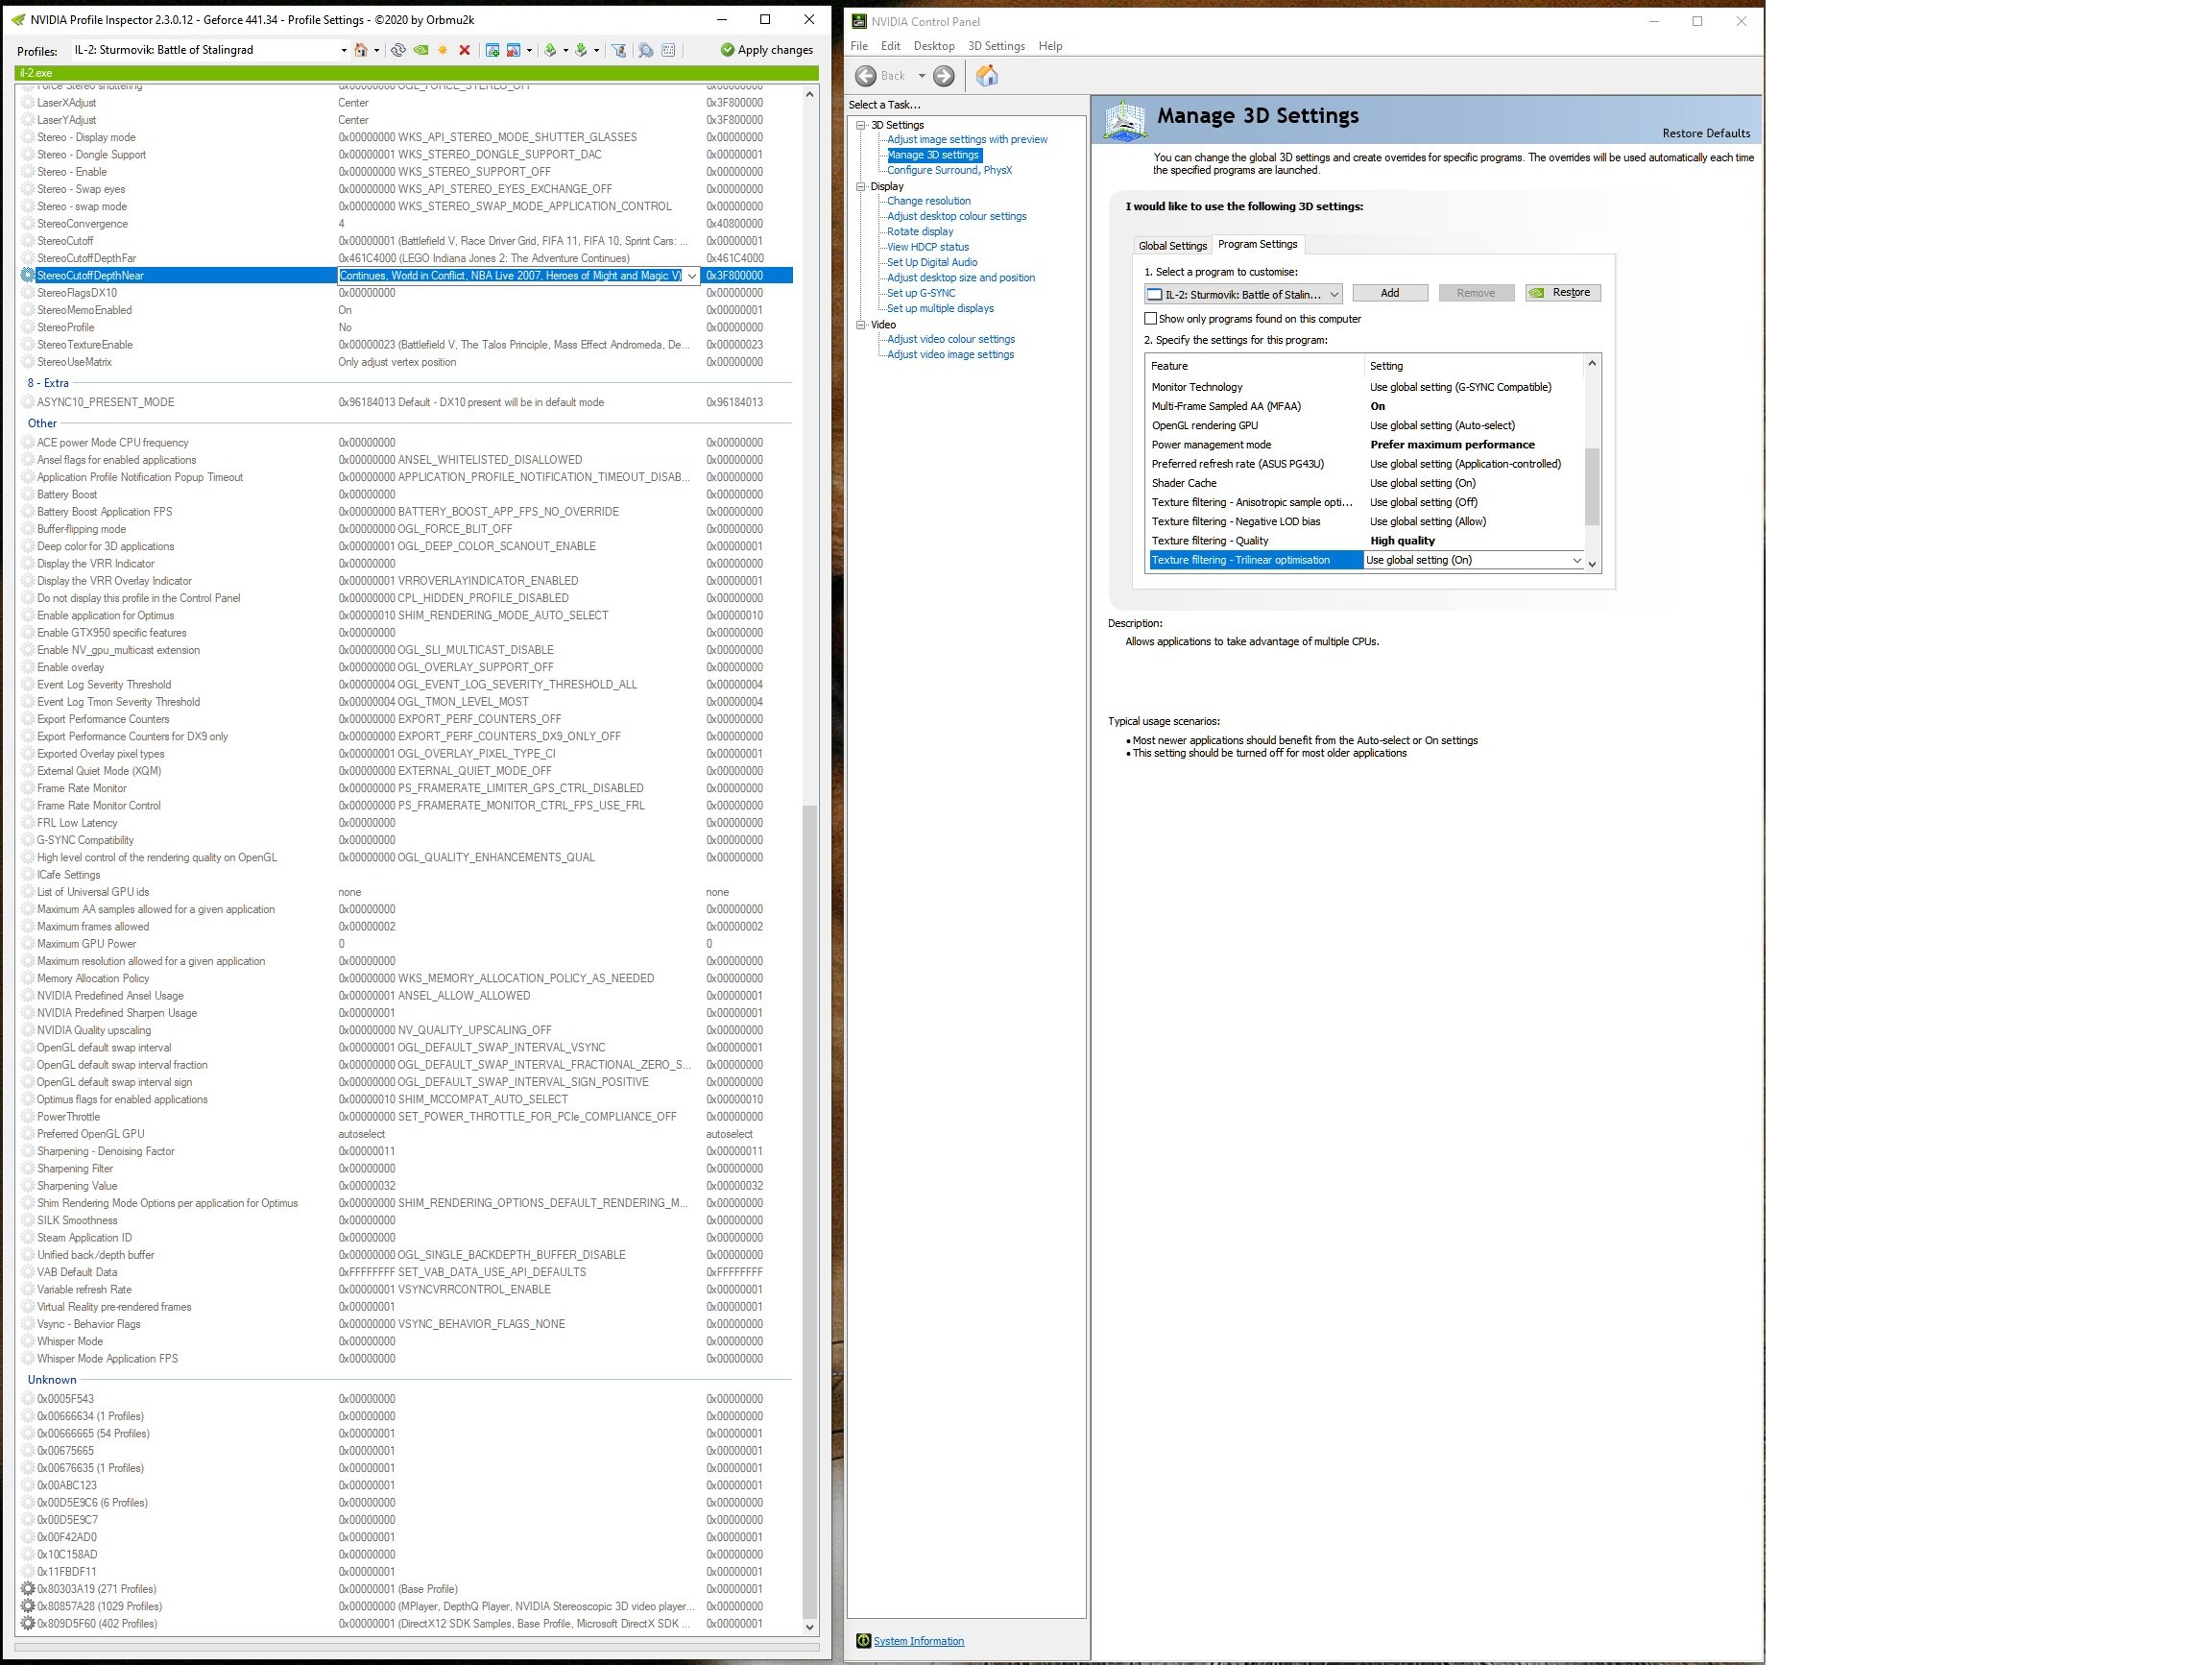Screen dimensions: 2212x1665
Task: Open the System Information link
Action: (918, 1641)
